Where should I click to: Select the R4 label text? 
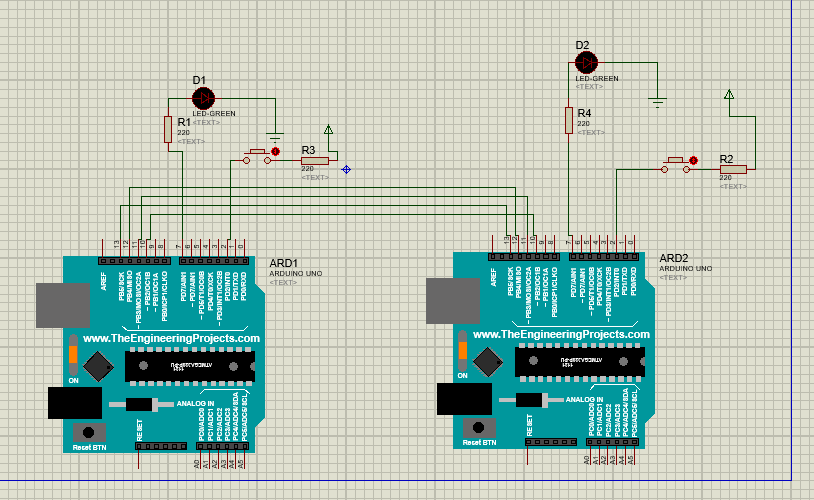coord(584,113)
